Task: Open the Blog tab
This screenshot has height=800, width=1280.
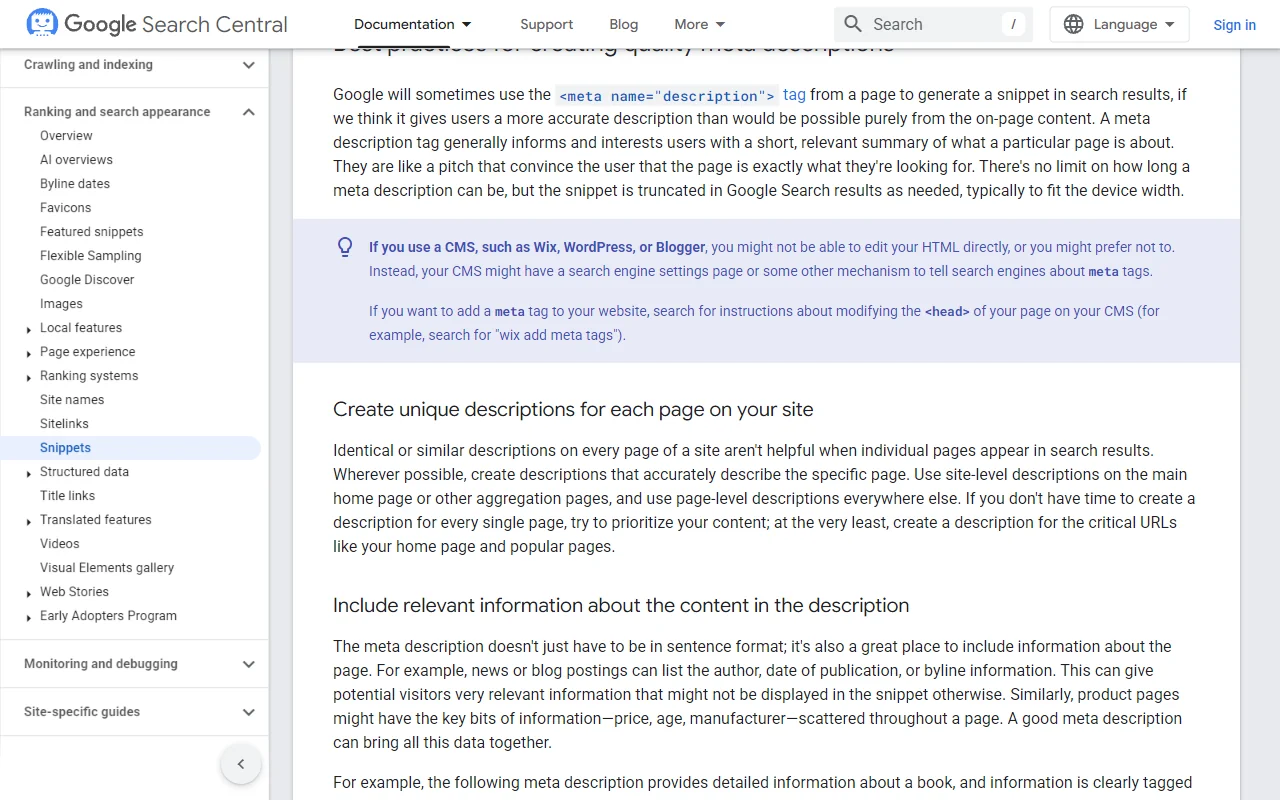Action: pos(624,24)
